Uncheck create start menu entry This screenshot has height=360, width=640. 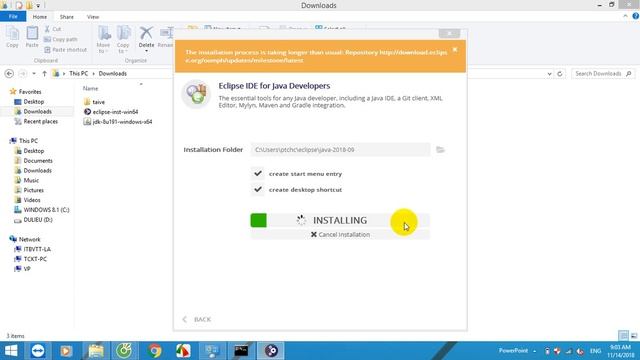click(258, 173)
